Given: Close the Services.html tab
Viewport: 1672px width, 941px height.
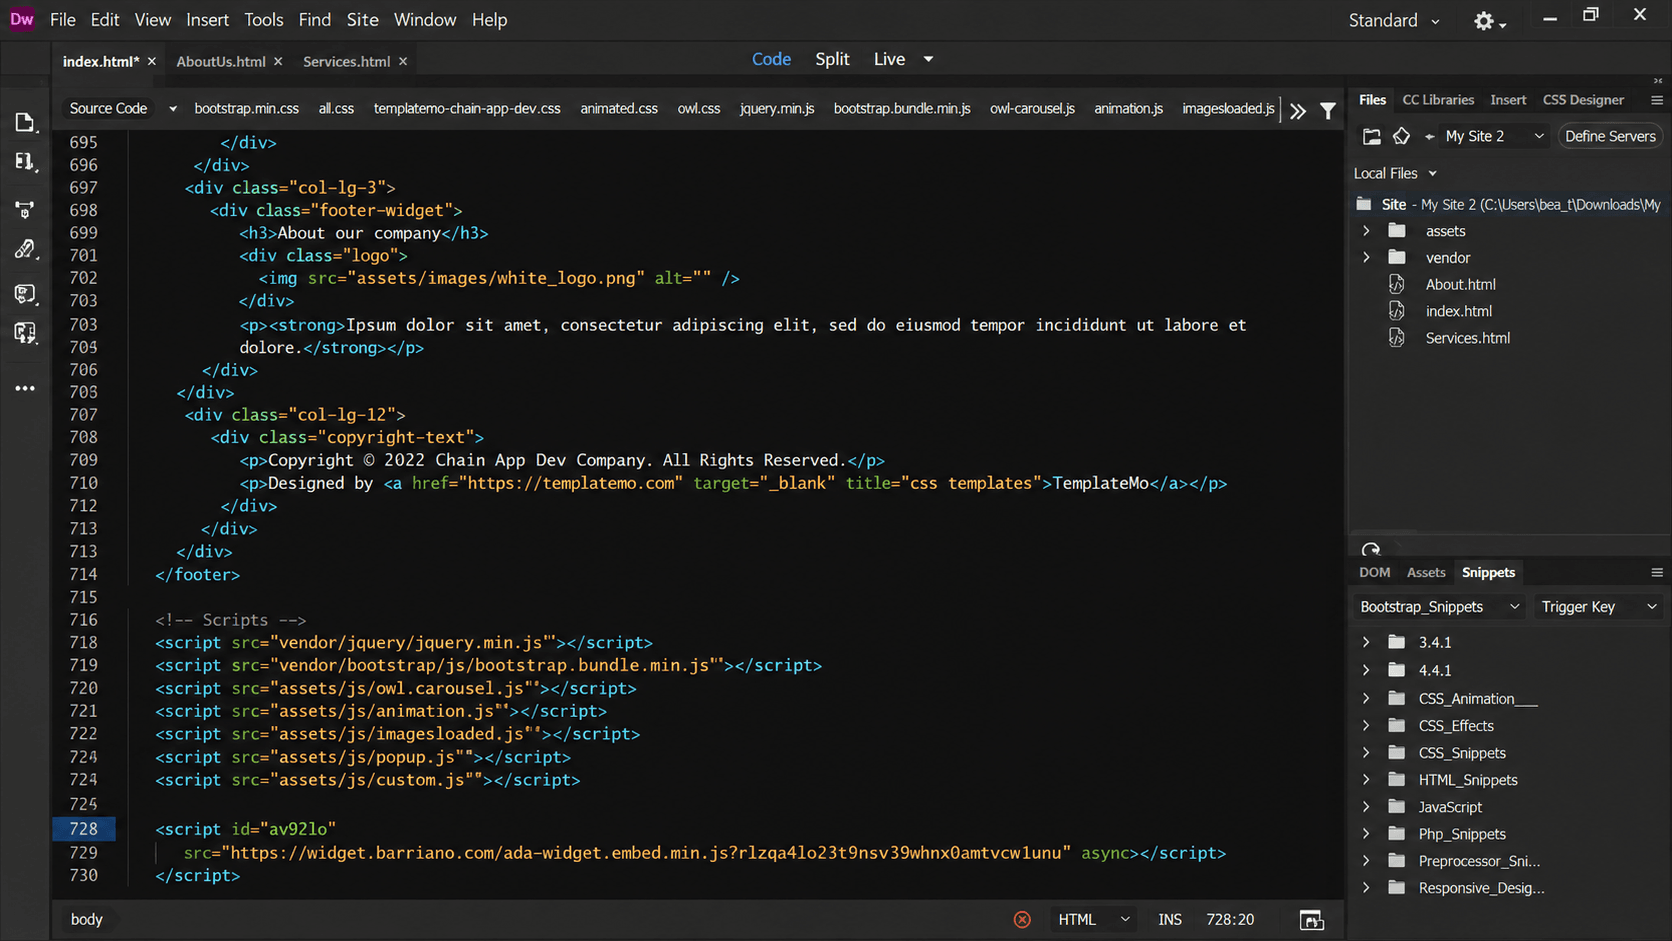Looking at the screenshot, I should [x=403, y=61].
